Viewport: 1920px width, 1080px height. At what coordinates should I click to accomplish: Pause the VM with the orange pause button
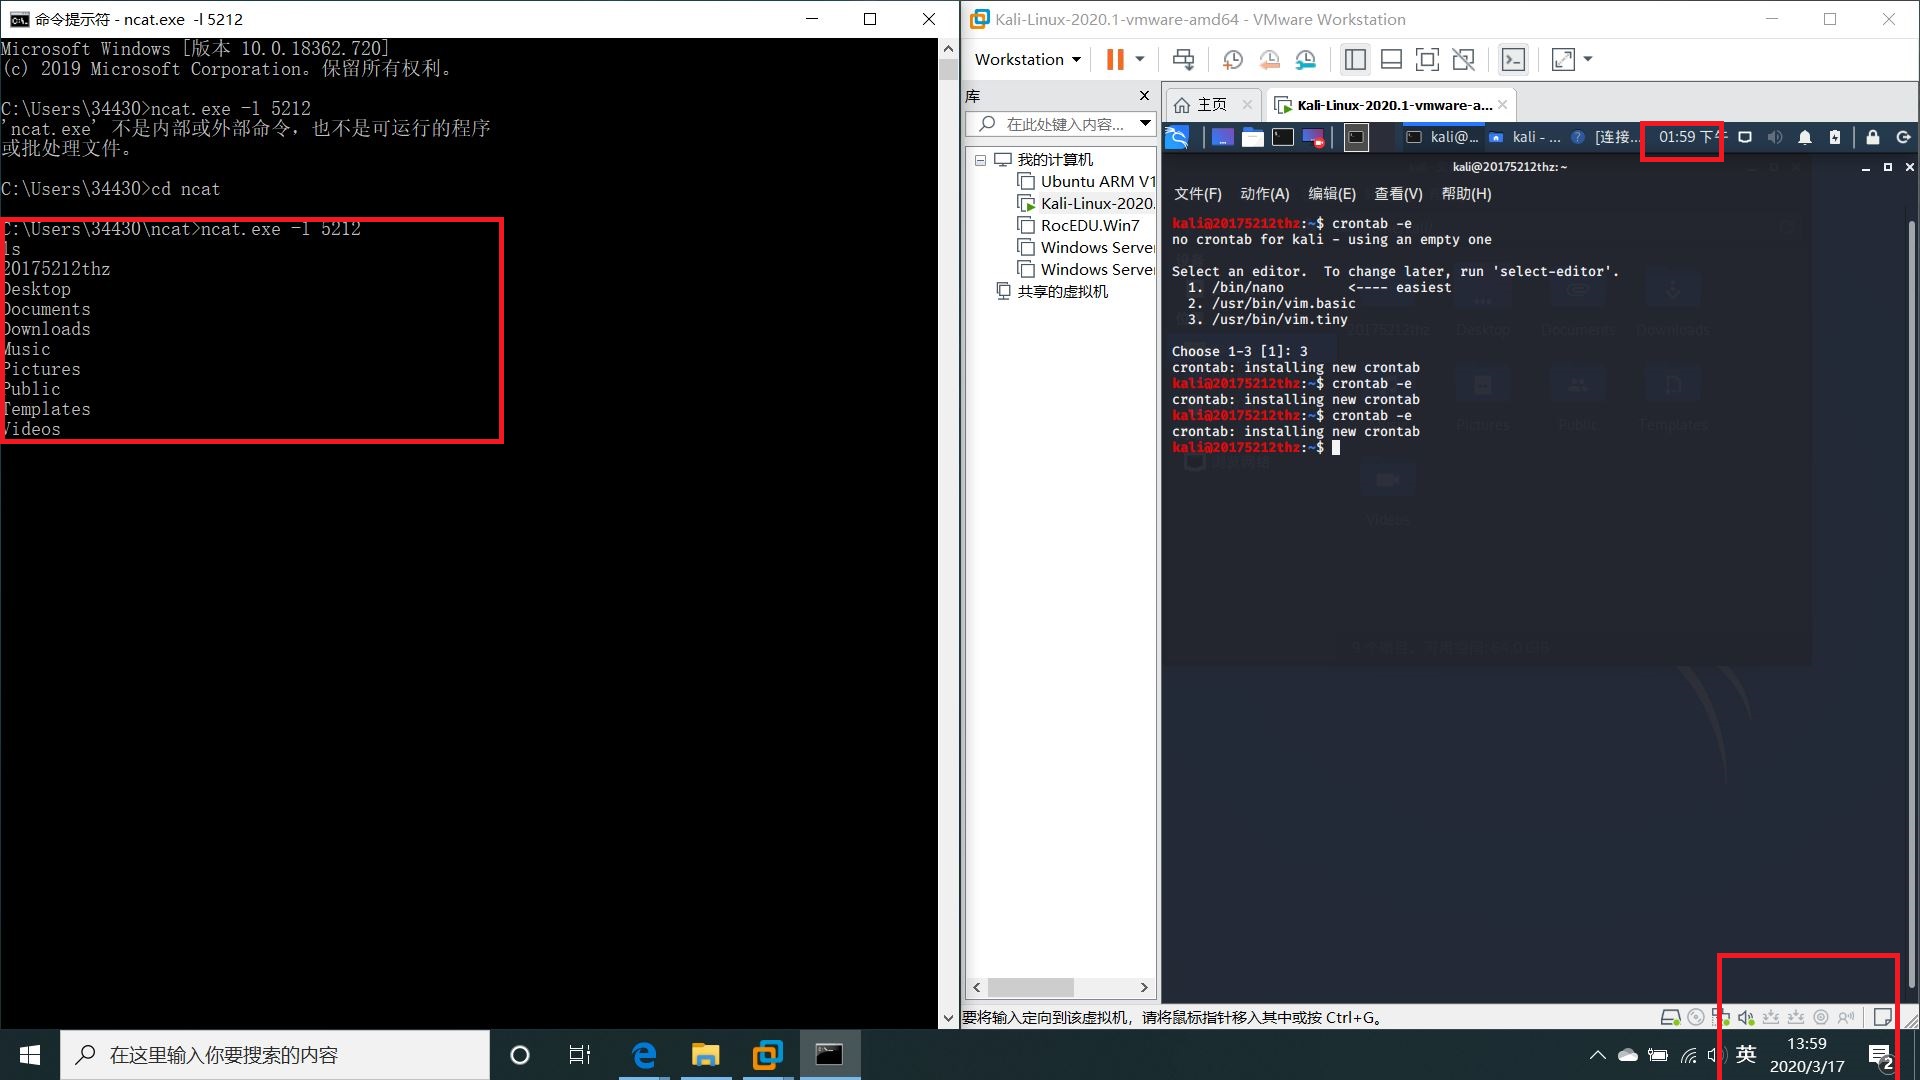(x=1114, y=59)
